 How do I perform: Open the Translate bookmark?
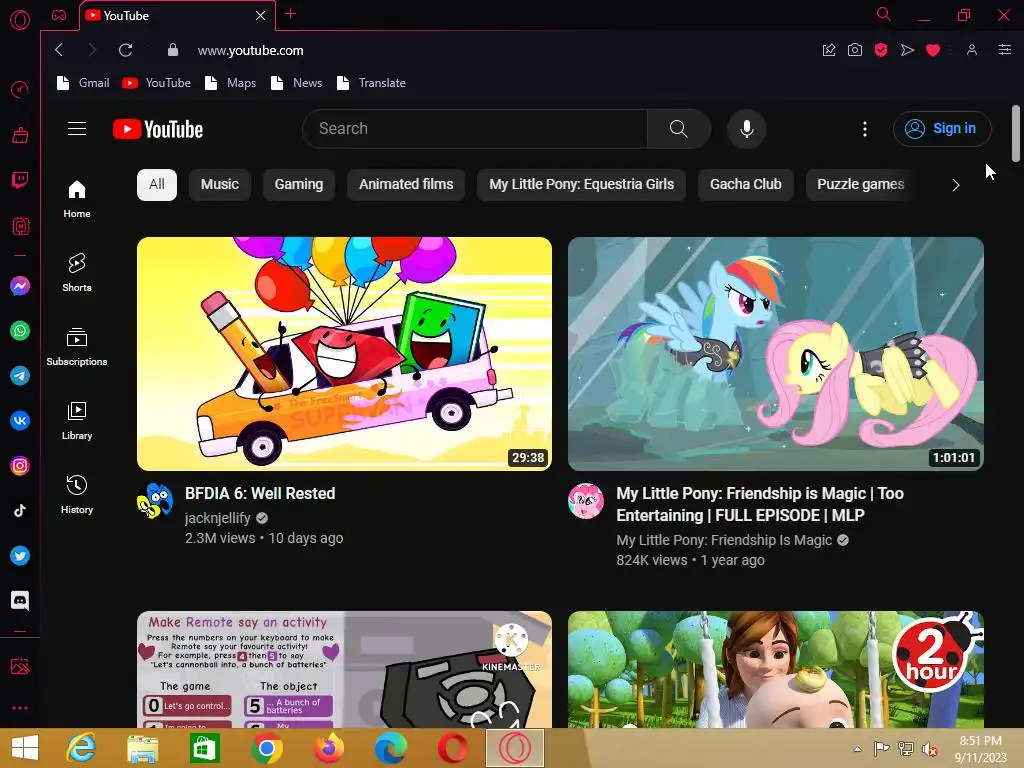tap(371, 83)
